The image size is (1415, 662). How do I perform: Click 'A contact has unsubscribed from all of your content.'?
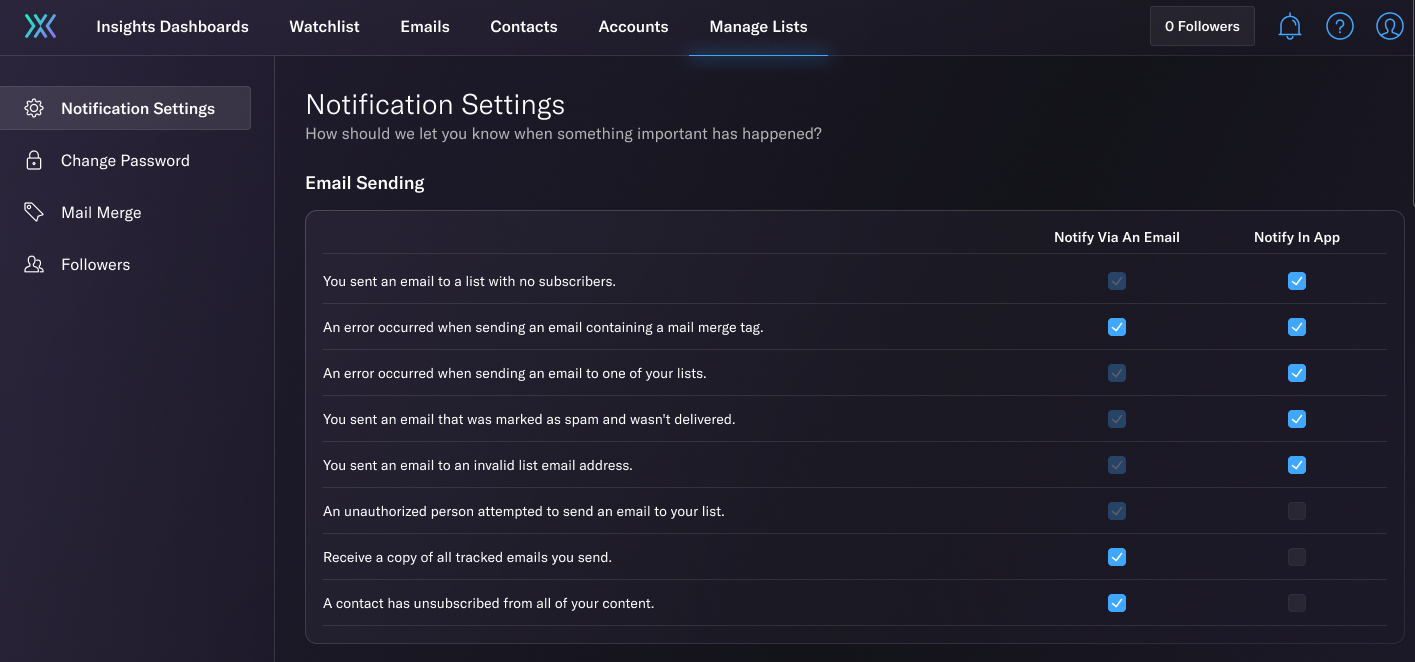tap(489, 603)
